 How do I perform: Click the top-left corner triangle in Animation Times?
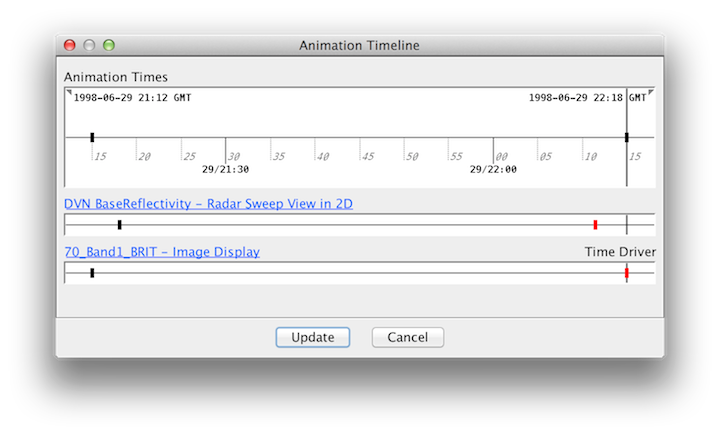(69, 93)
